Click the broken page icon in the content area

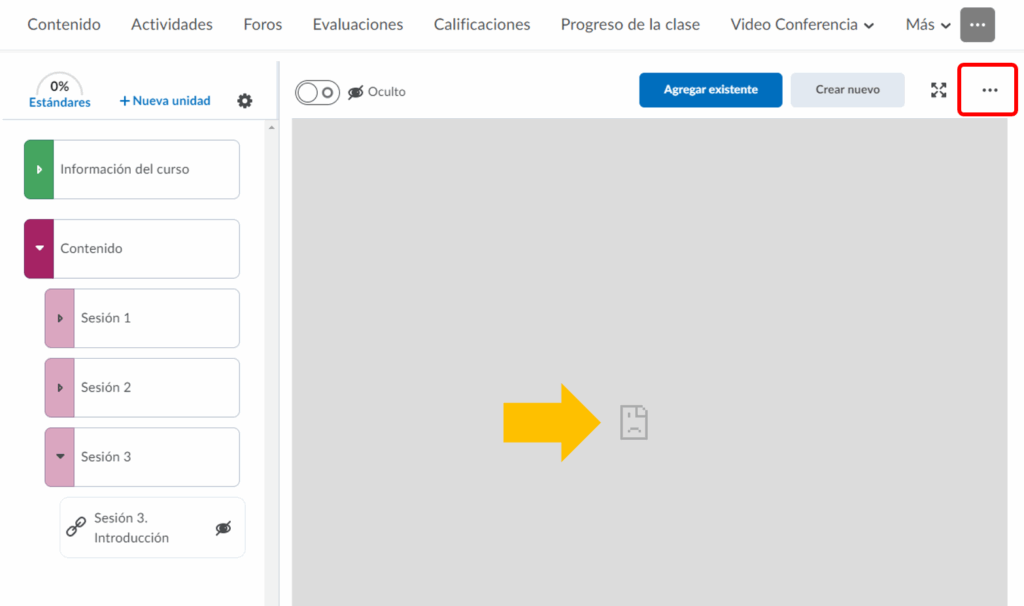click(x=633, y=422)
